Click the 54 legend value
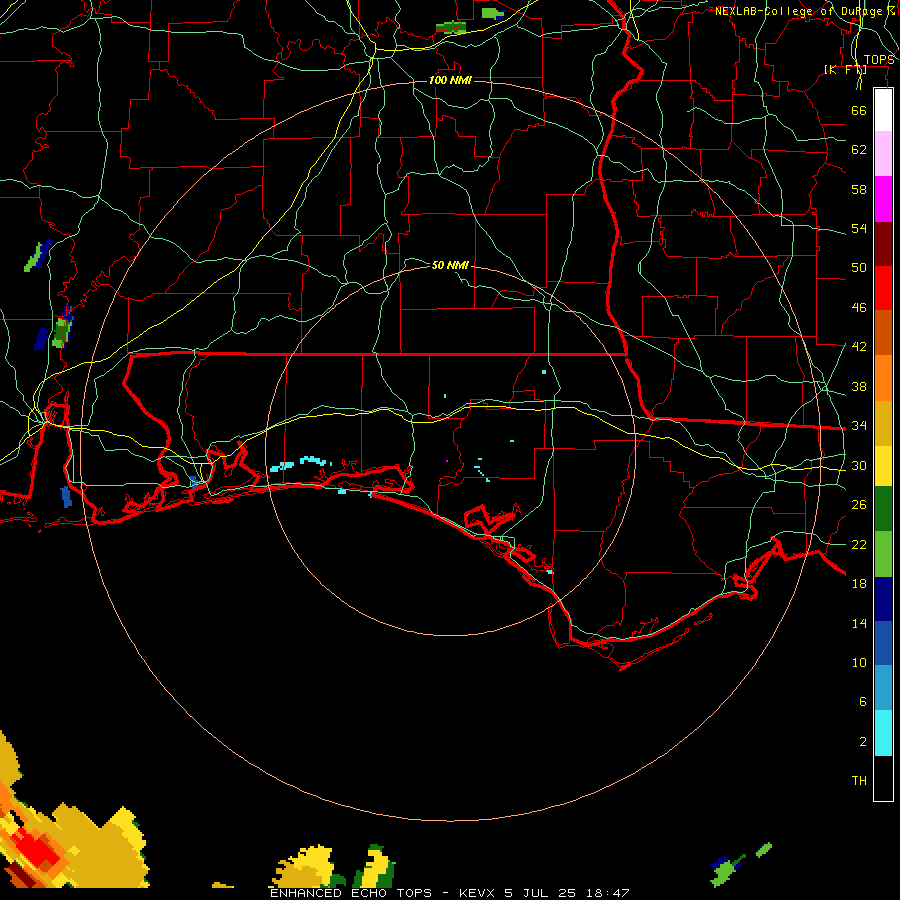This screenshot has height=900, width=900. [x=859, y=228]
